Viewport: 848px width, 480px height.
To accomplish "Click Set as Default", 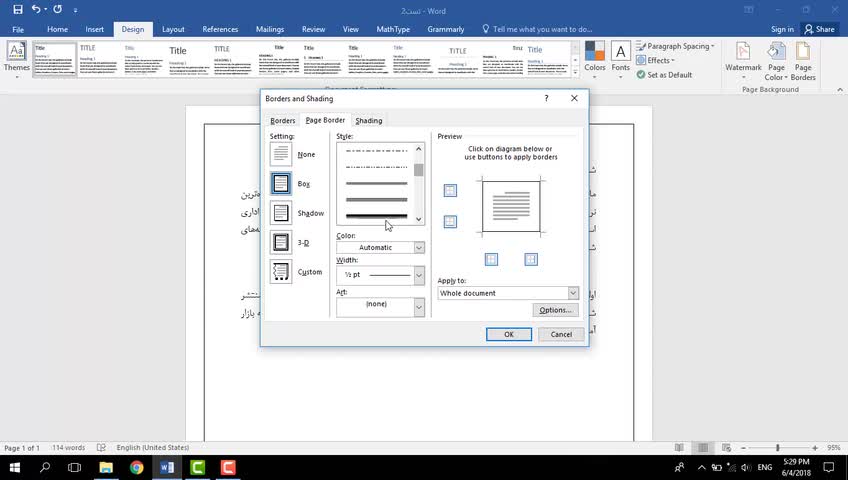I will (x=664, y=75).
